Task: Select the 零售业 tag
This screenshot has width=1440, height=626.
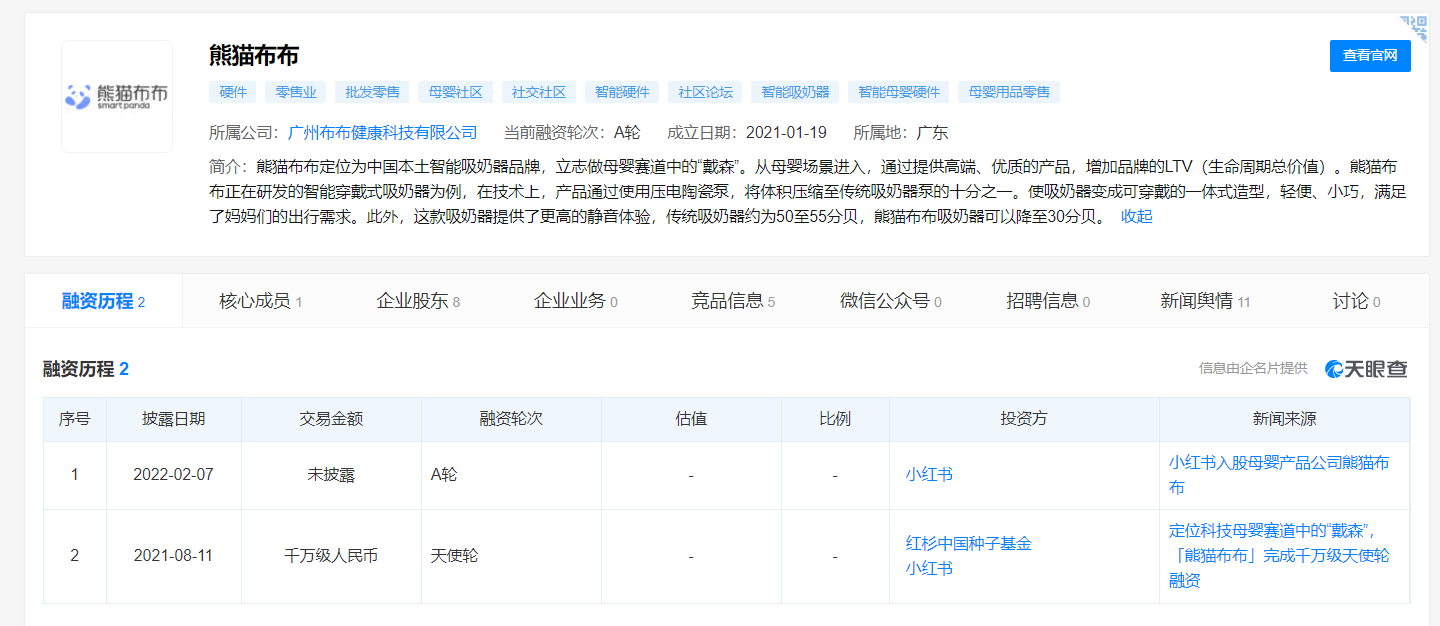Action: tap(296, 92)
